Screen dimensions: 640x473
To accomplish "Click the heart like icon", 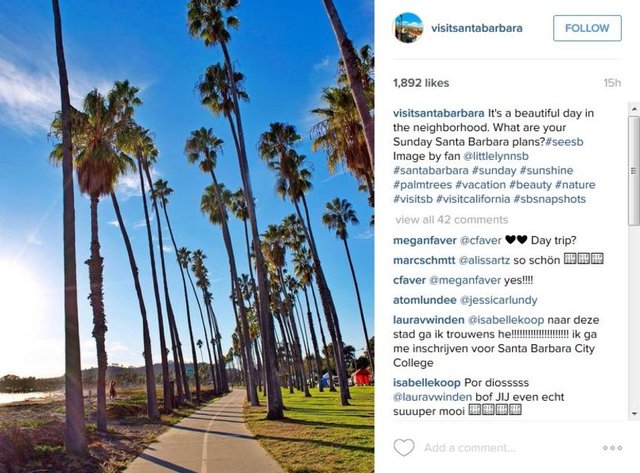I will (403, 447).
